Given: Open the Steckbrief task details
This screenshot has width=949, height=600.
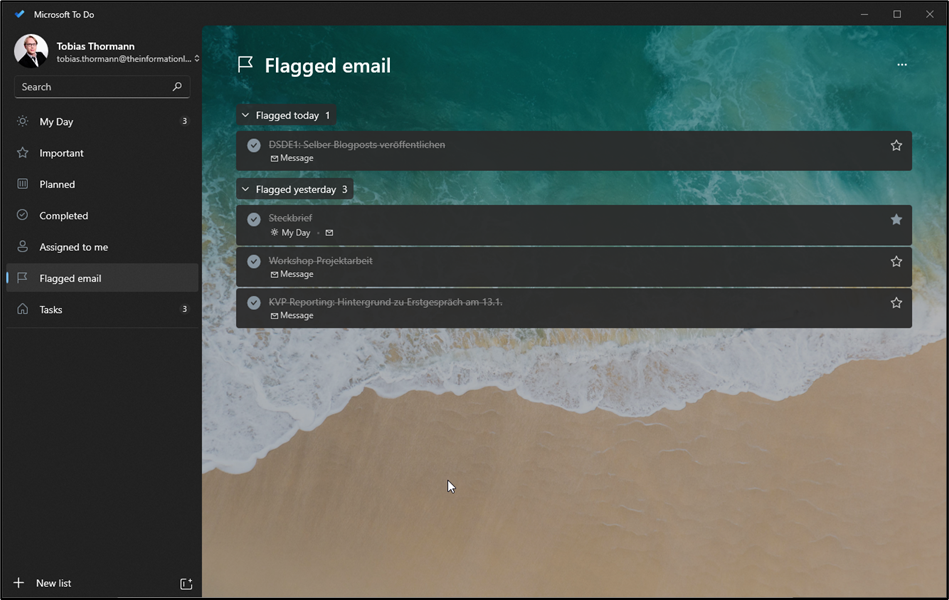Looking at the screenshot, I should click(x=574, y=225).
